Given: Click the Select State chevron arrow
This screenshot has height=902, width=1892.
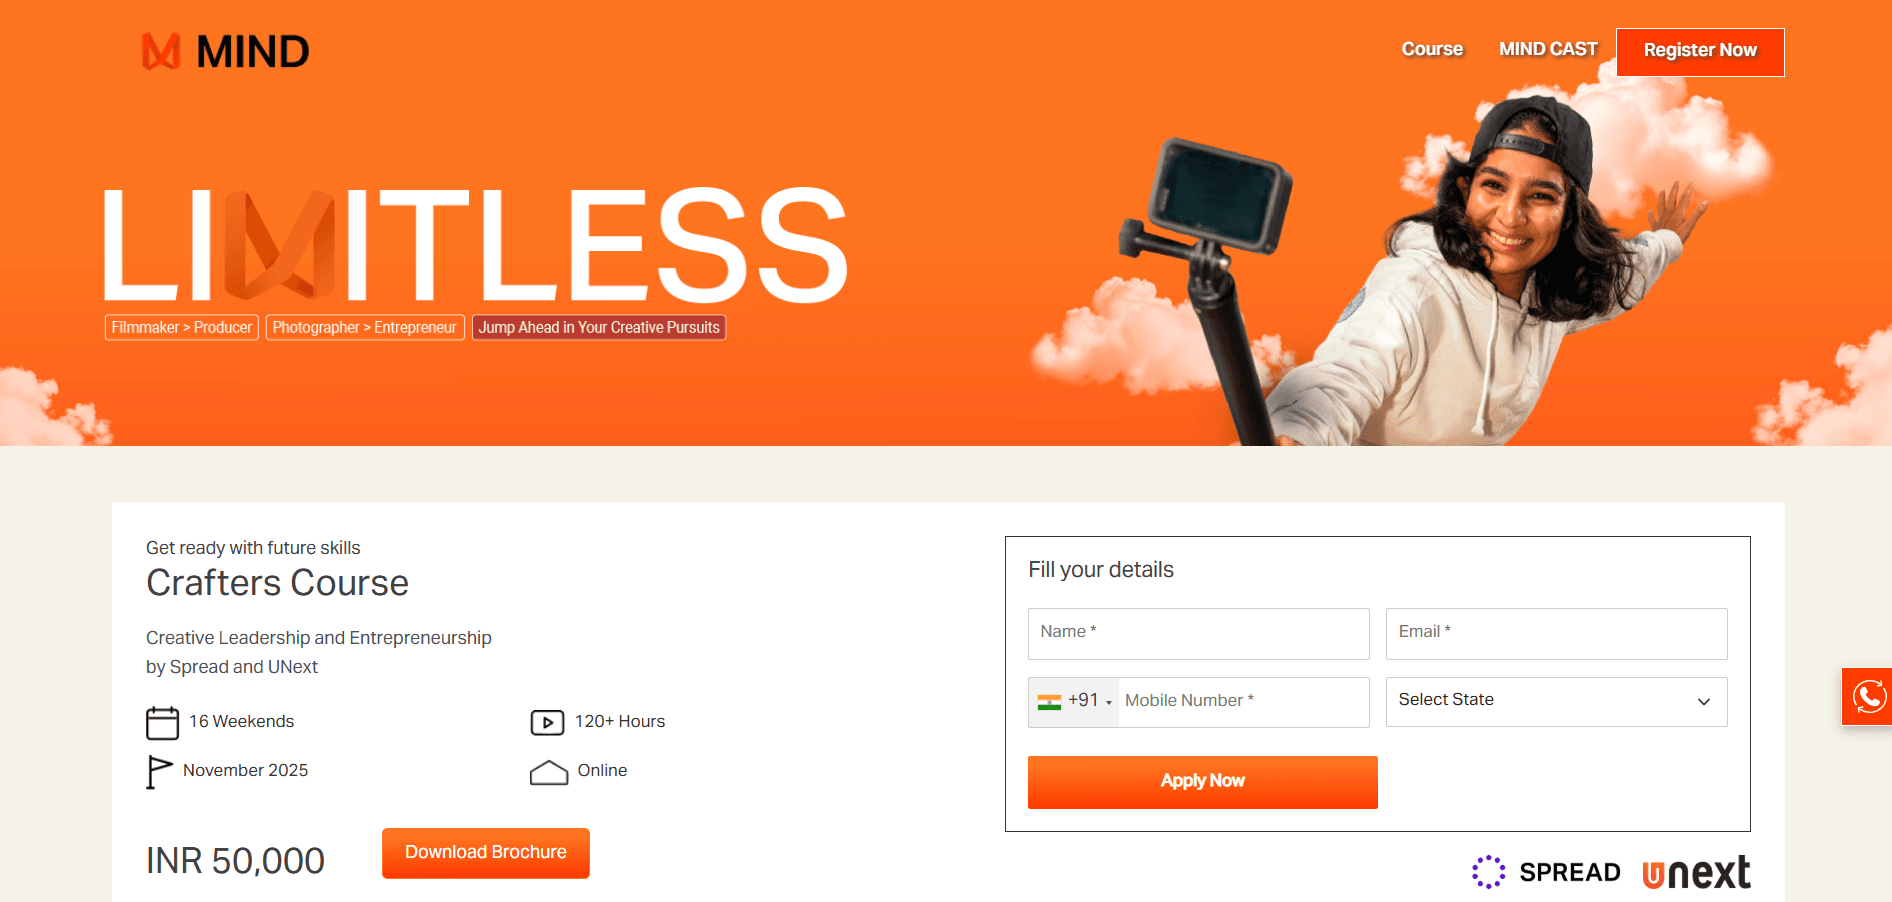Looking at the screenshot, I should pos(1704,702).
